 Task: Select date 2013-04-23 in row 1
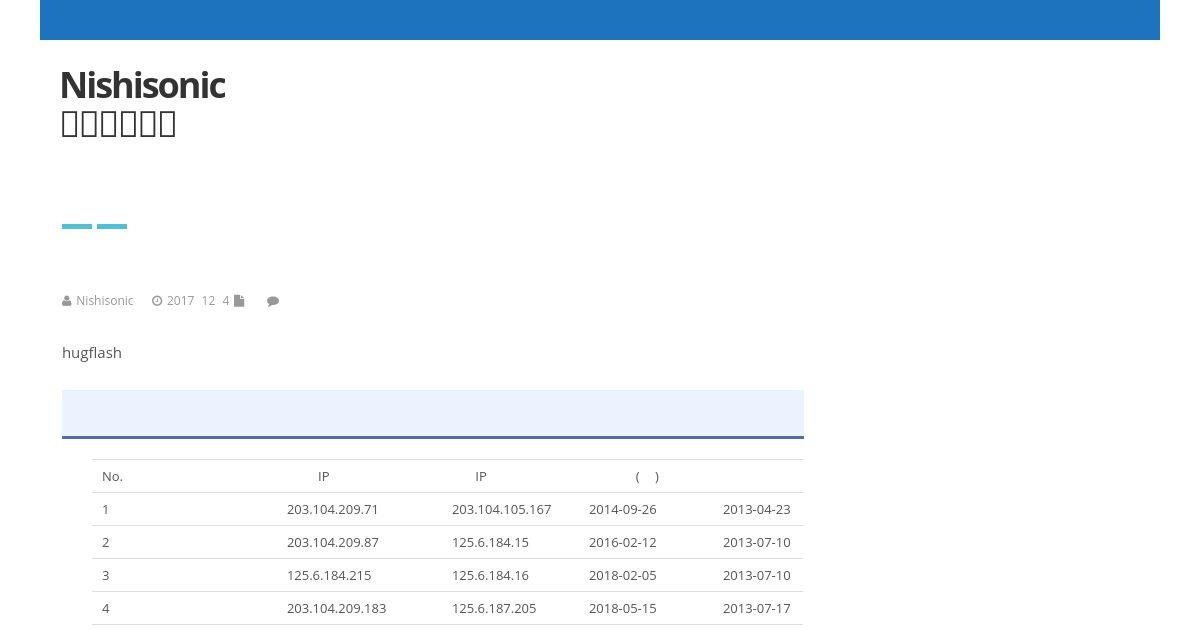(x=757, y=510)
